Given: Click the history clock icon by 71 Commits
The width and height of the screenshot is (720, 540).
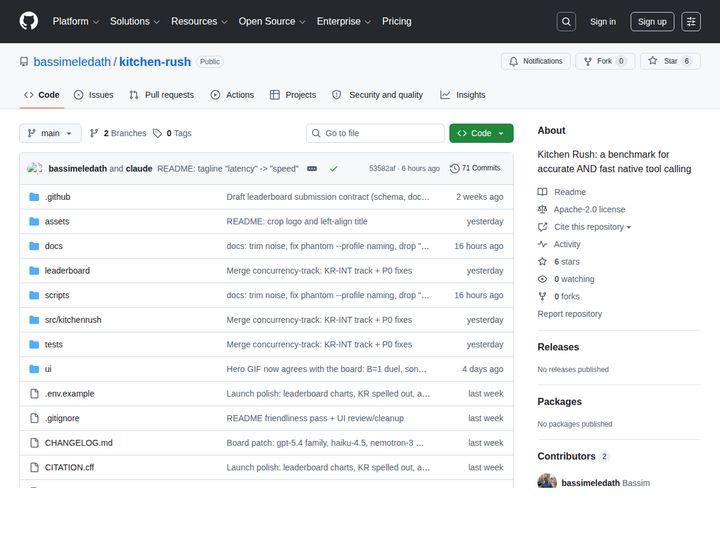Looking at the screenshot, I should [x=454, y=169].
